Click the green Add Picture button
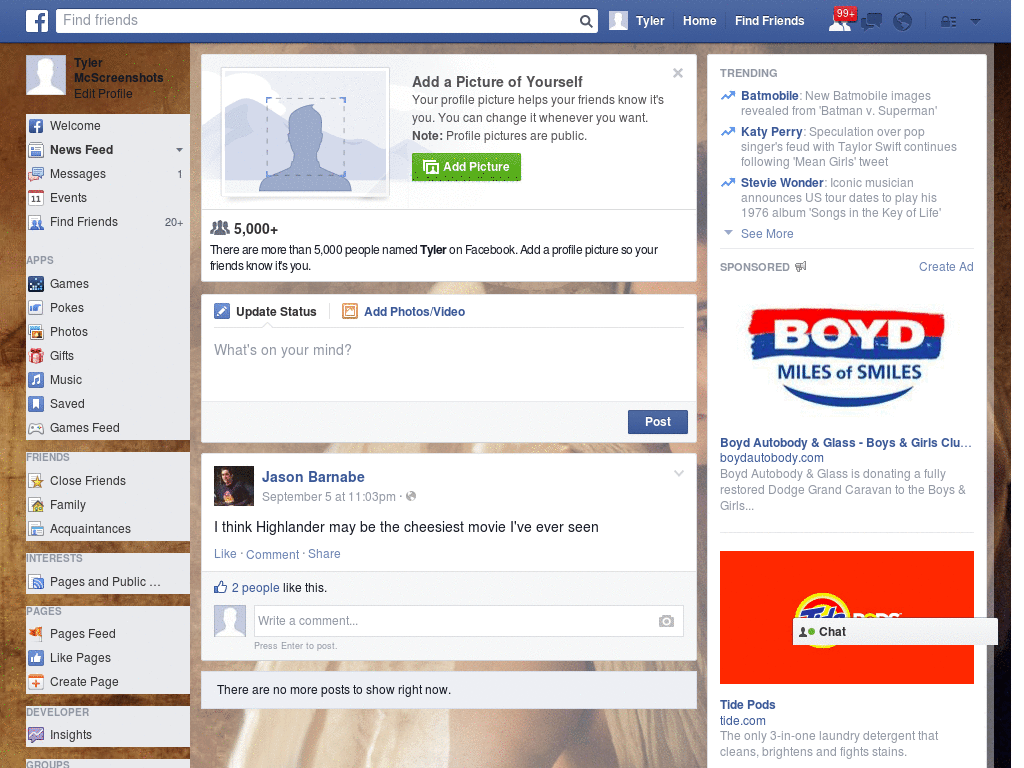 (466, 167)
